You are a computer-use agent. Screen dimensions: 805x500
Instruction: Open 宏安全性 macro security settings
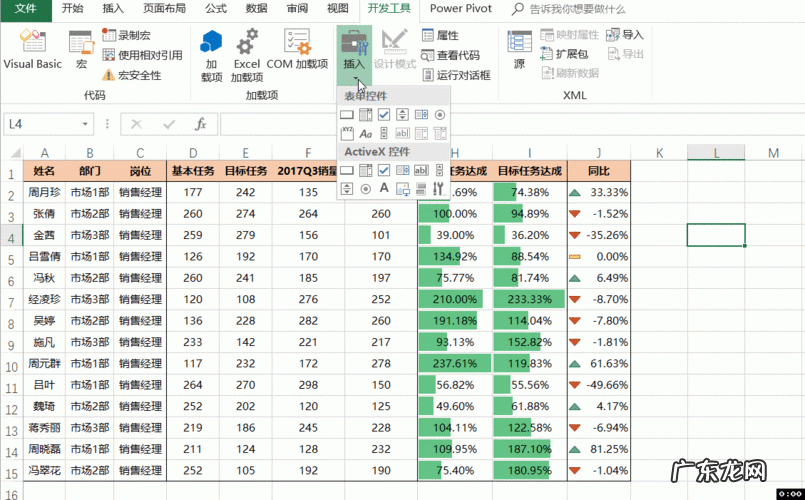pos(131,75)
